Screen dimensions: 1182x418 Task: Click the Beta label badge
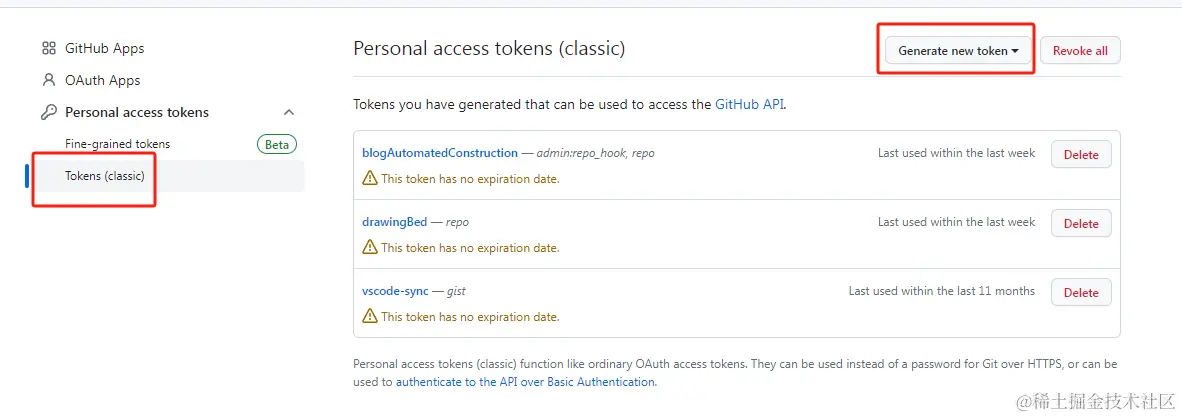(x=277, y=144)
